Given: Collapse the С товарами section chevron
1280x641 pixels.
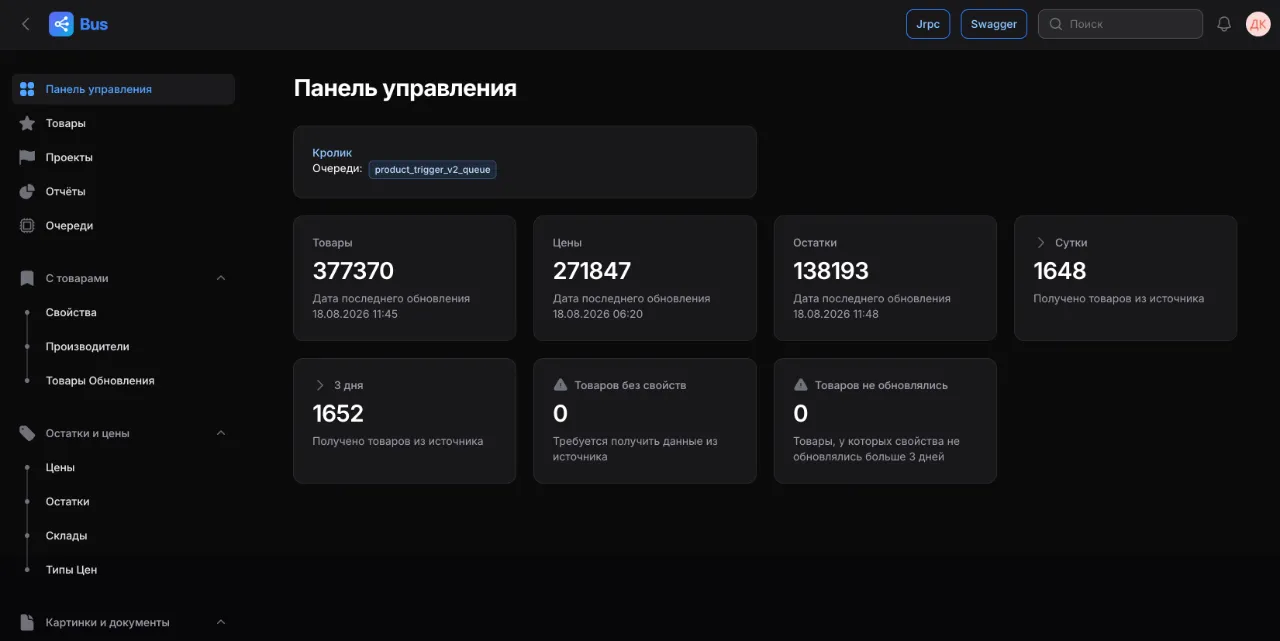Looking at the screenshot, I should 221,278.
